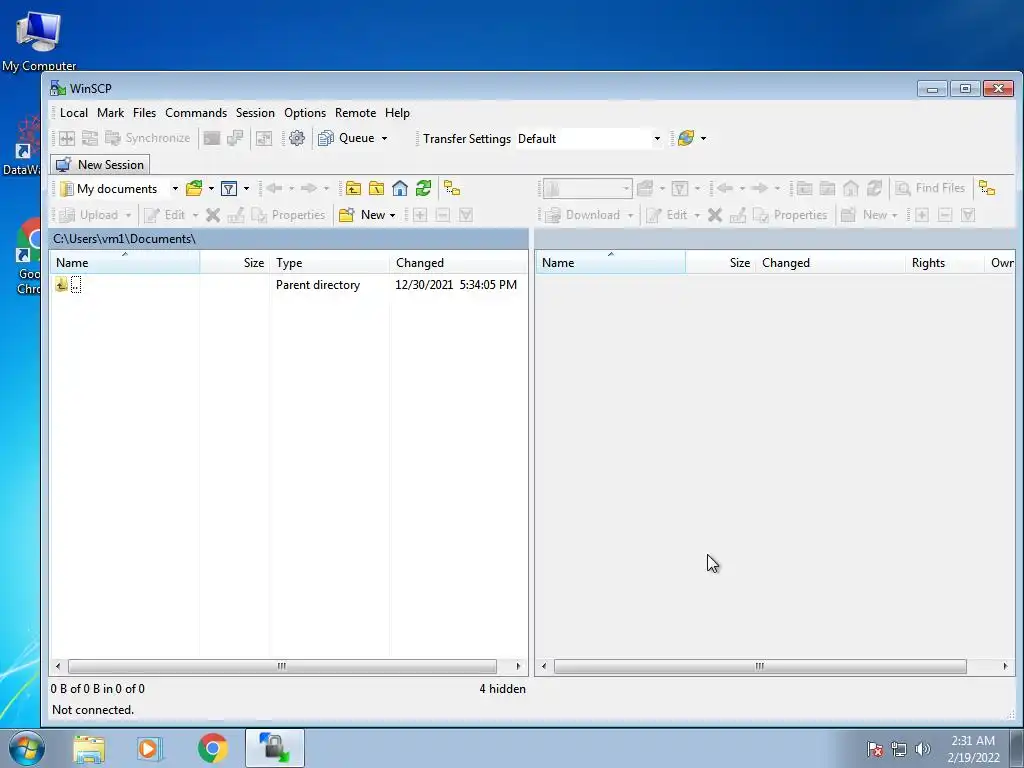Click the Download button
The height and width of the screenshot is (768, 1024).
pyautogui.click(x=583, y=215)
